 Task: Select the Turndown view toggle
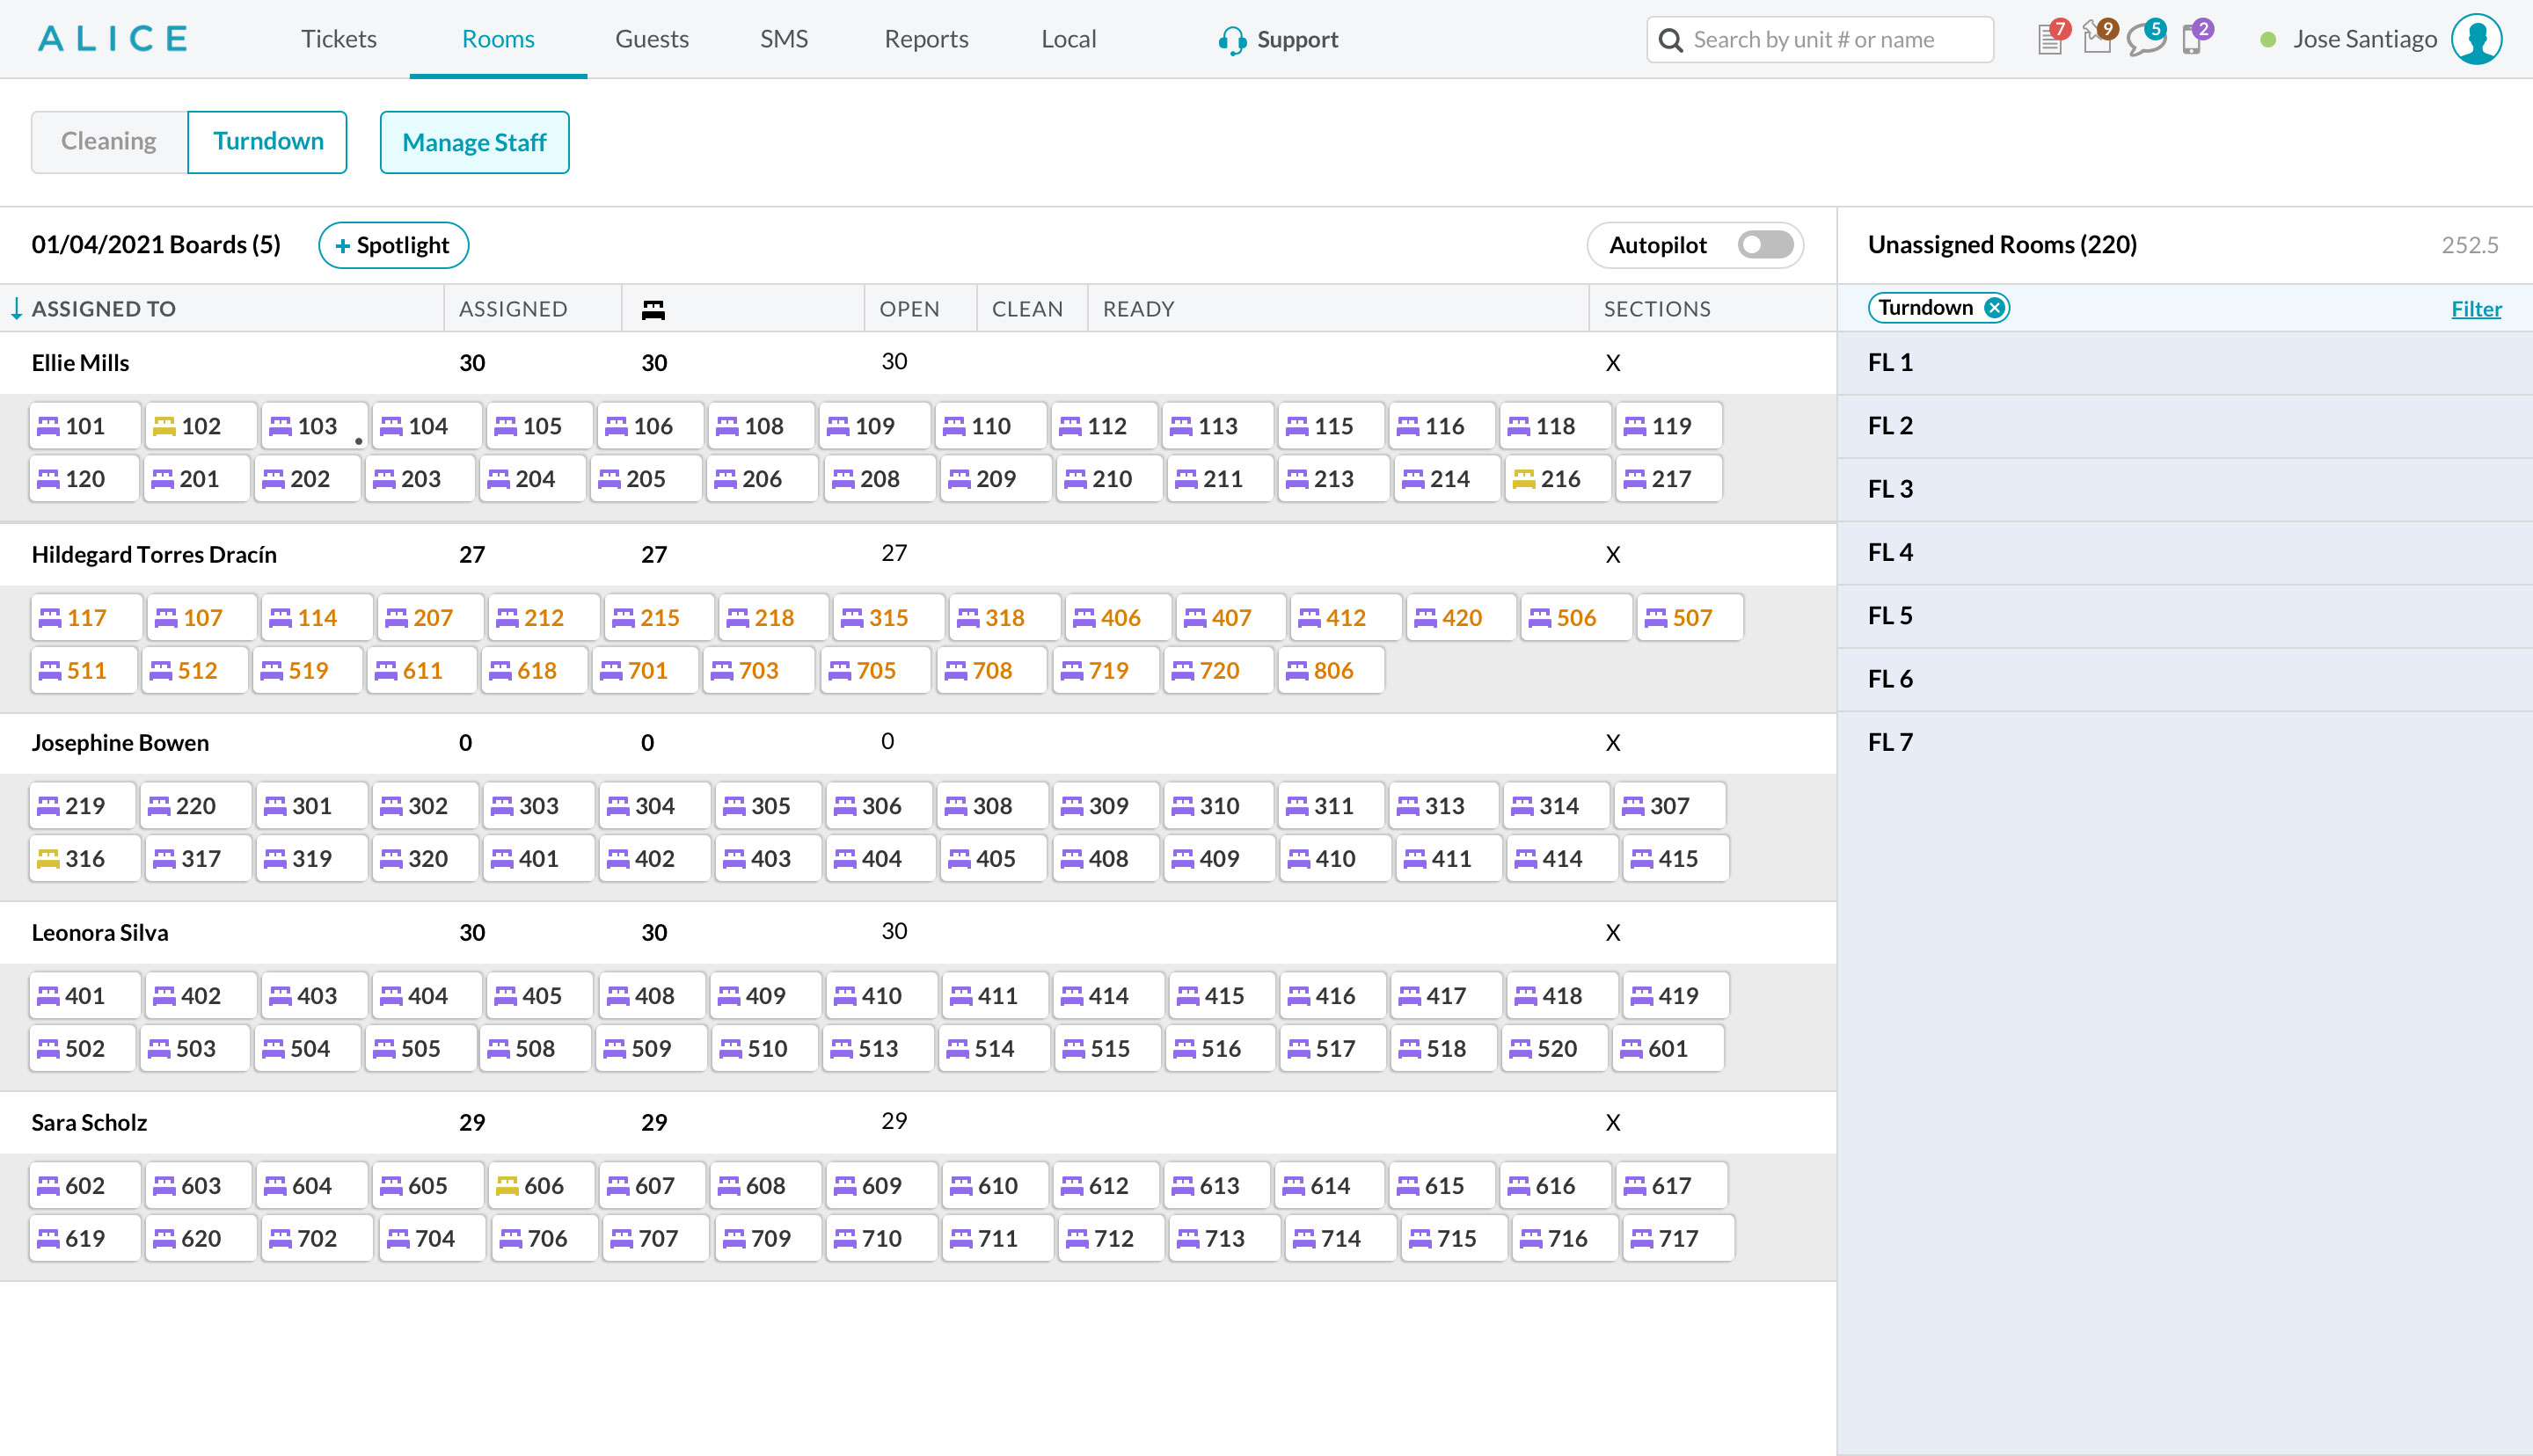point(268,141)
